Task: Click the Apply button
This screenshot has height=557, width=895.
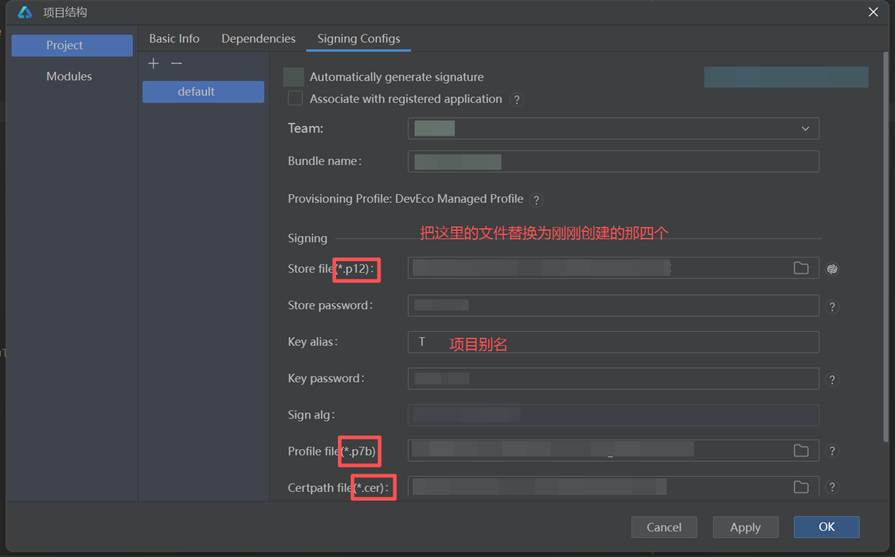Action: click(x=745, y=527)
